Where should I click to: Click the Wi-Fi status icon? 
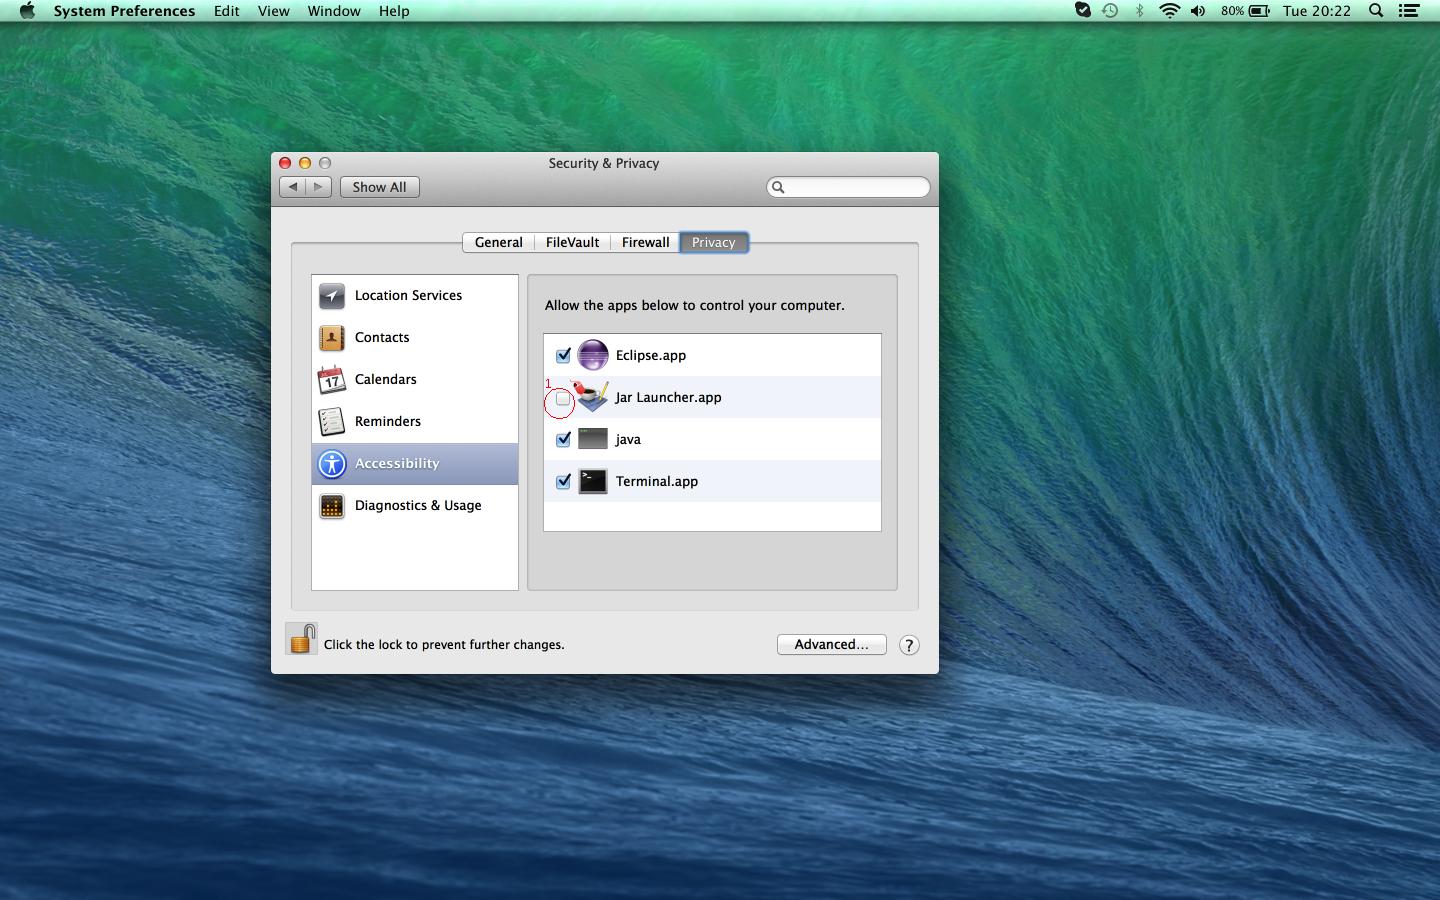1169,11
